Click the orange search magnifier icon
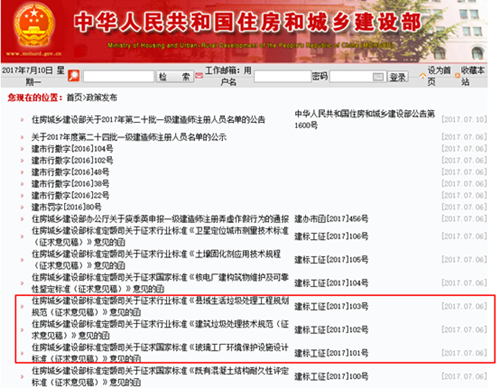The width and height of the screenshot is (500, 388). pos(74,76)
